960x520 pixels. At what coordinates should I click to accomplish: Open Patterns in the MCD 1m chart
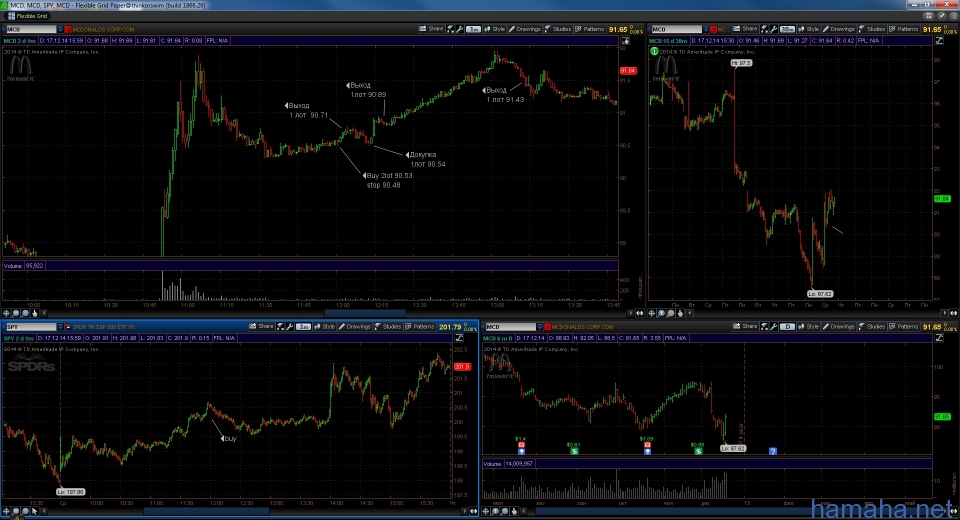(x=590, y=29)
